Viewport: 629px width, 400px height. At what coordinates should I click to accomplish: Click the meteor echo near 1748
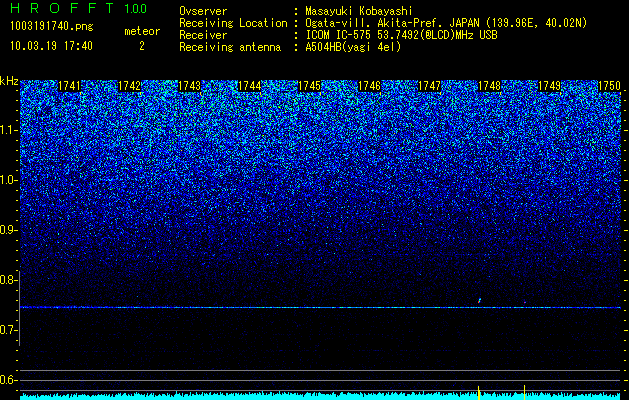pyautogui.click(x=479, y=300)
